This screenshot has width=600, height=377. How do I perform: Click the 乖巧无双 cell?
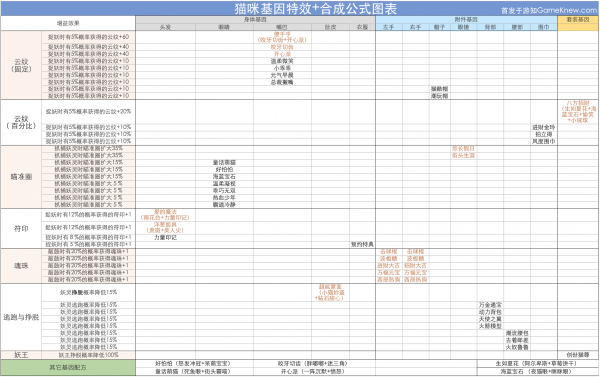tap(224, 190)
